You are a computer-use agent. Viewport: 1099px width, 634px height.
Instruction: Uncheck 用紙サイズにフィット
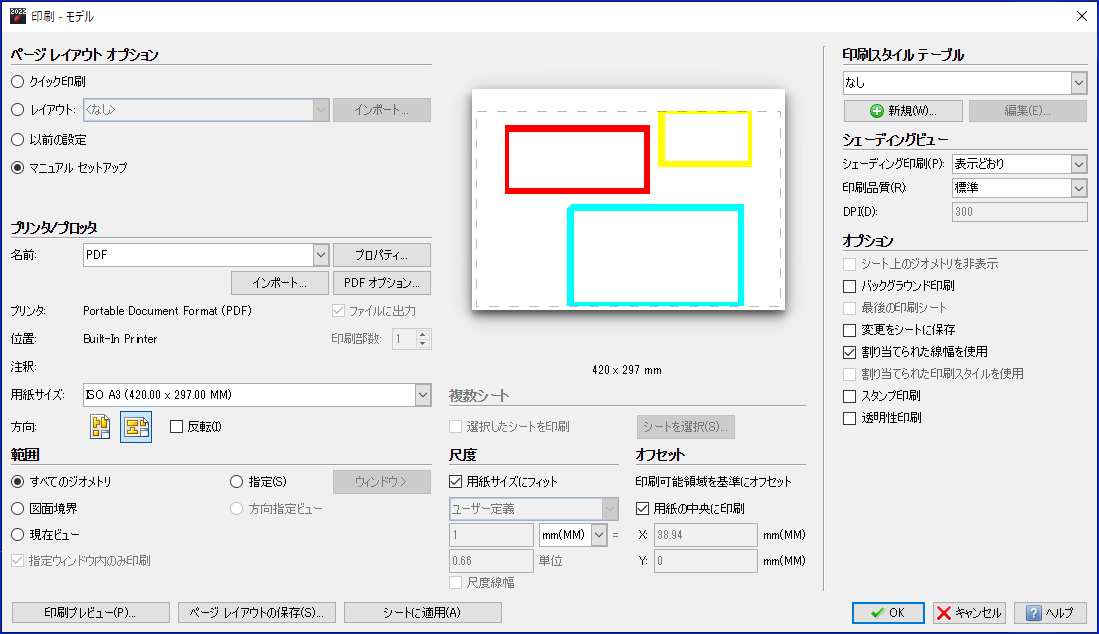coord(458,482)
